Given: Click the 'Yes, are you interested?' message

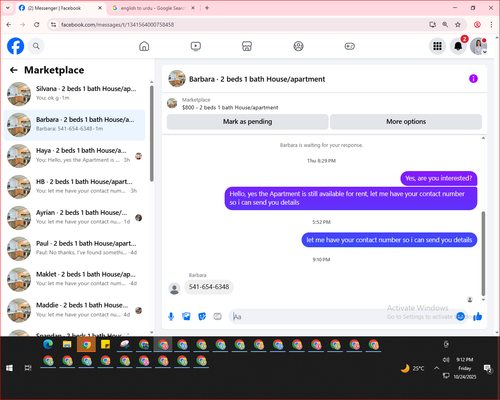Looking at the screenshot, I should pyautogui.click(x=439, y=178).
